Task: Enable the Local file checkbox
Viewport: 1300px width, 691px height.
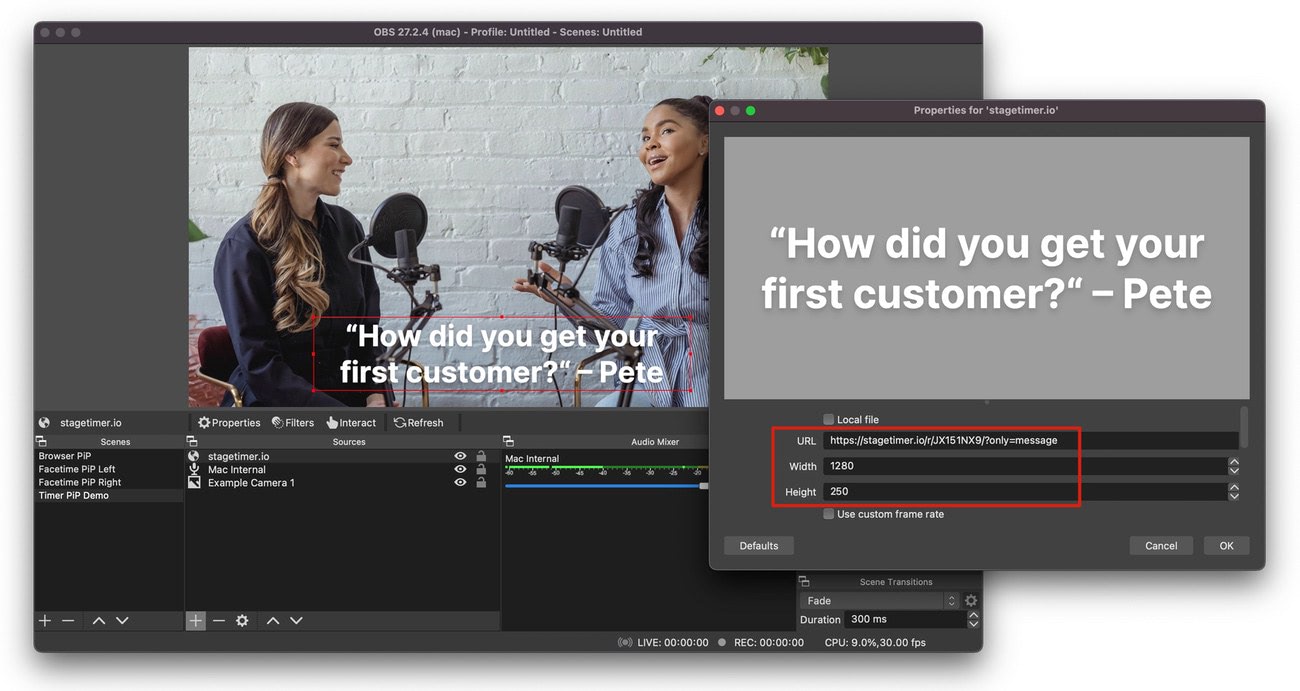Action: 828,420
